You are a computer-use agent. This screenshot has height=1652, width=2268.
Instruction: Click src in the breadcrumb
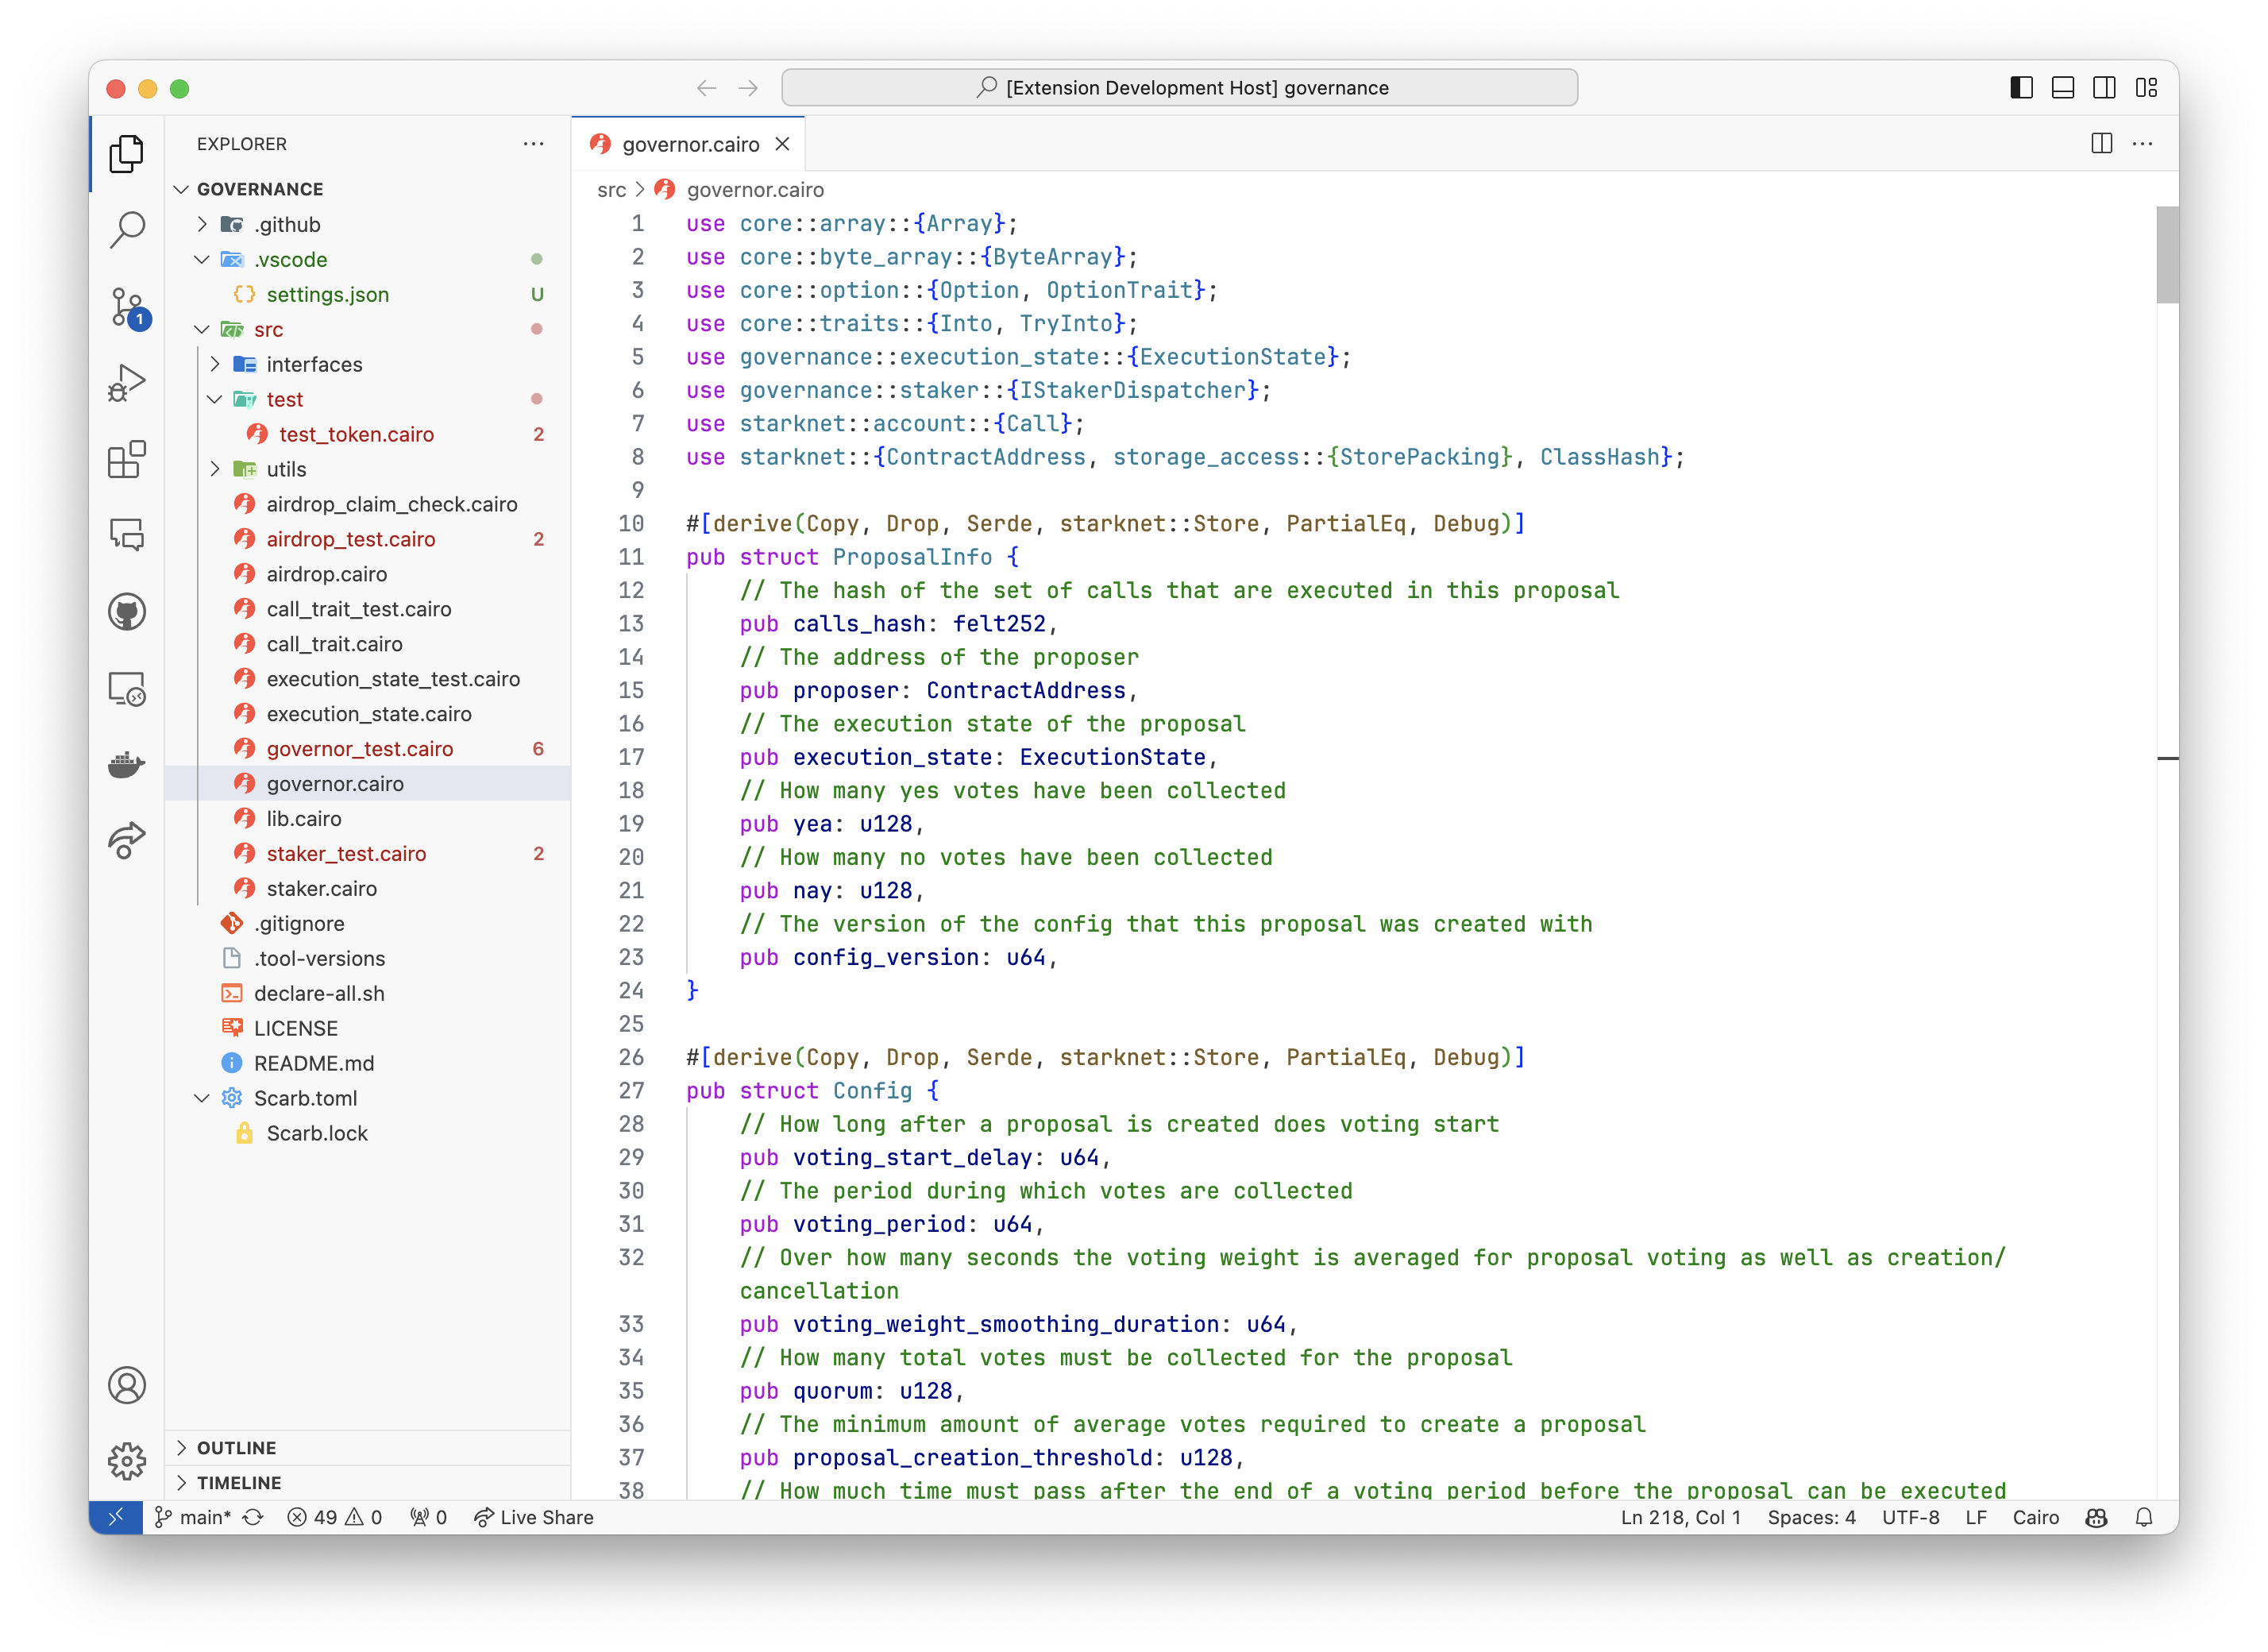[x=611, y=190]
